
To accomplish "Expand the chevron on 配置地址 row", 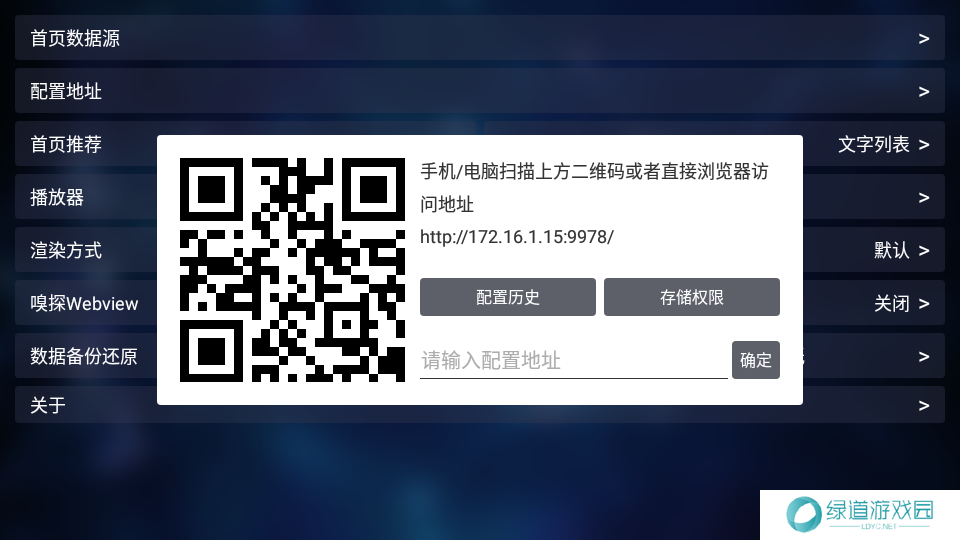I will click(924, 91).
